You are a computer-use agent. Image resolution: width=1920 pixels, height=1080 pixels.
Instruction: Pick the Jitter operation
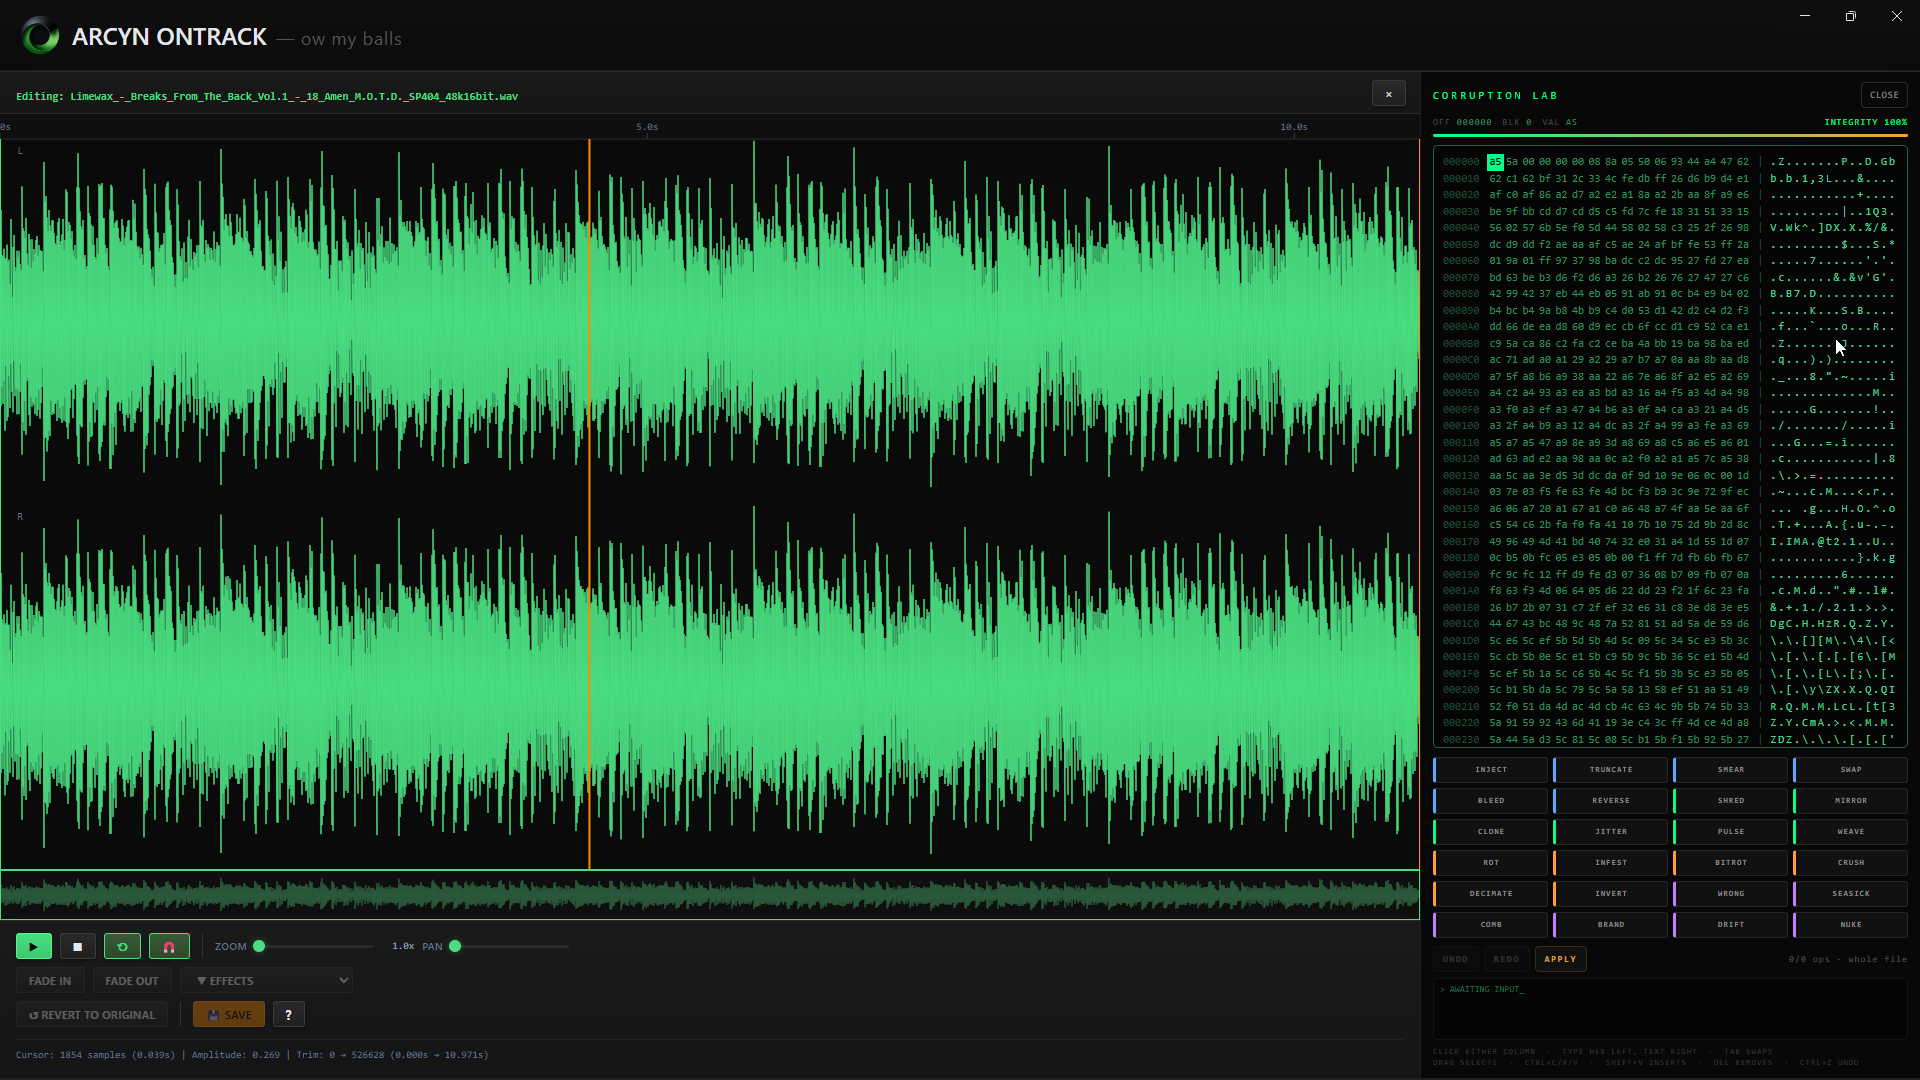pos(1610,831)
